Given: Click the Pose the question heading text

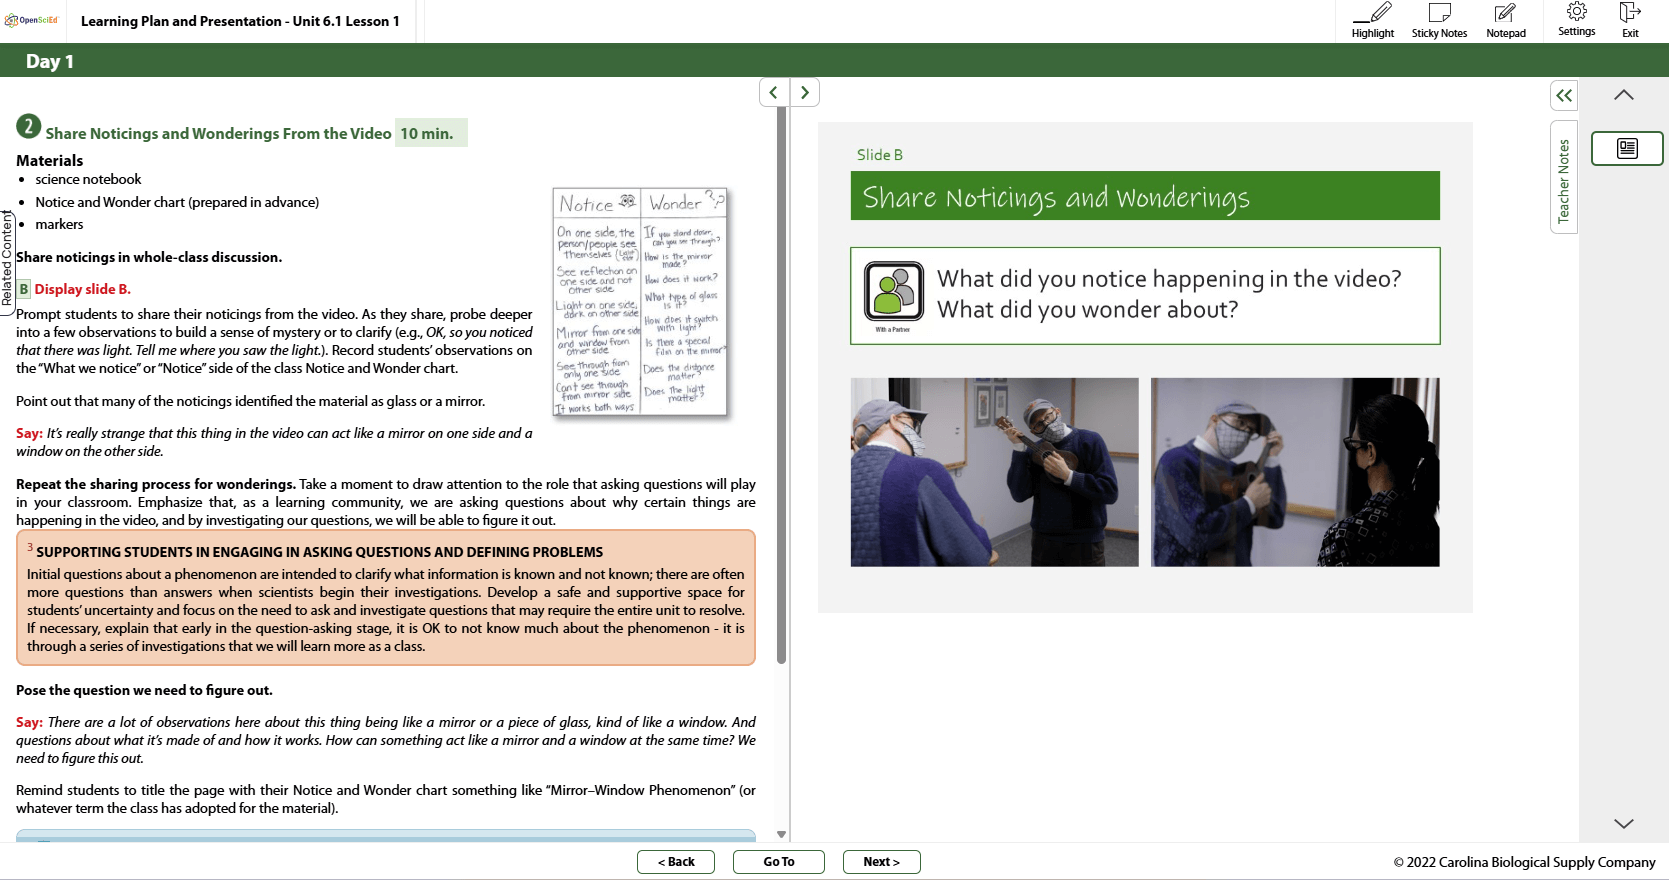Looking at the screenshot, I should click(144, 690).
